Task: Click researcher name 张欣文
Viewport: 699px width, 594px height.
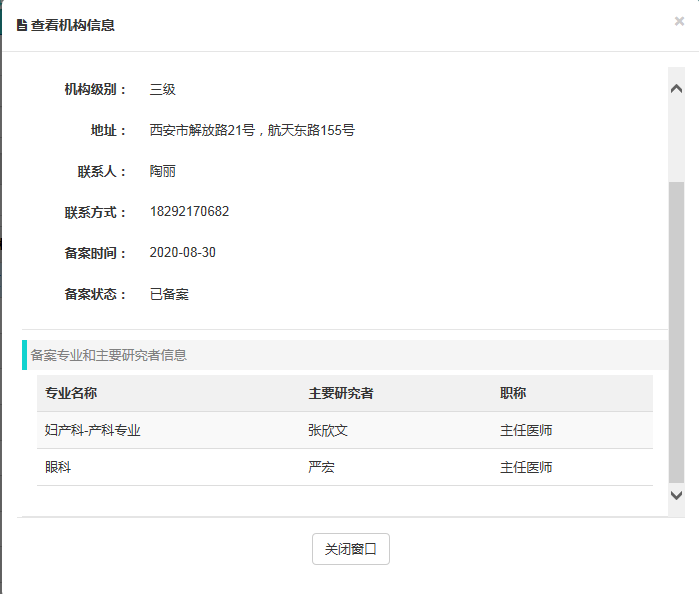Action: (x=328, y=431)
